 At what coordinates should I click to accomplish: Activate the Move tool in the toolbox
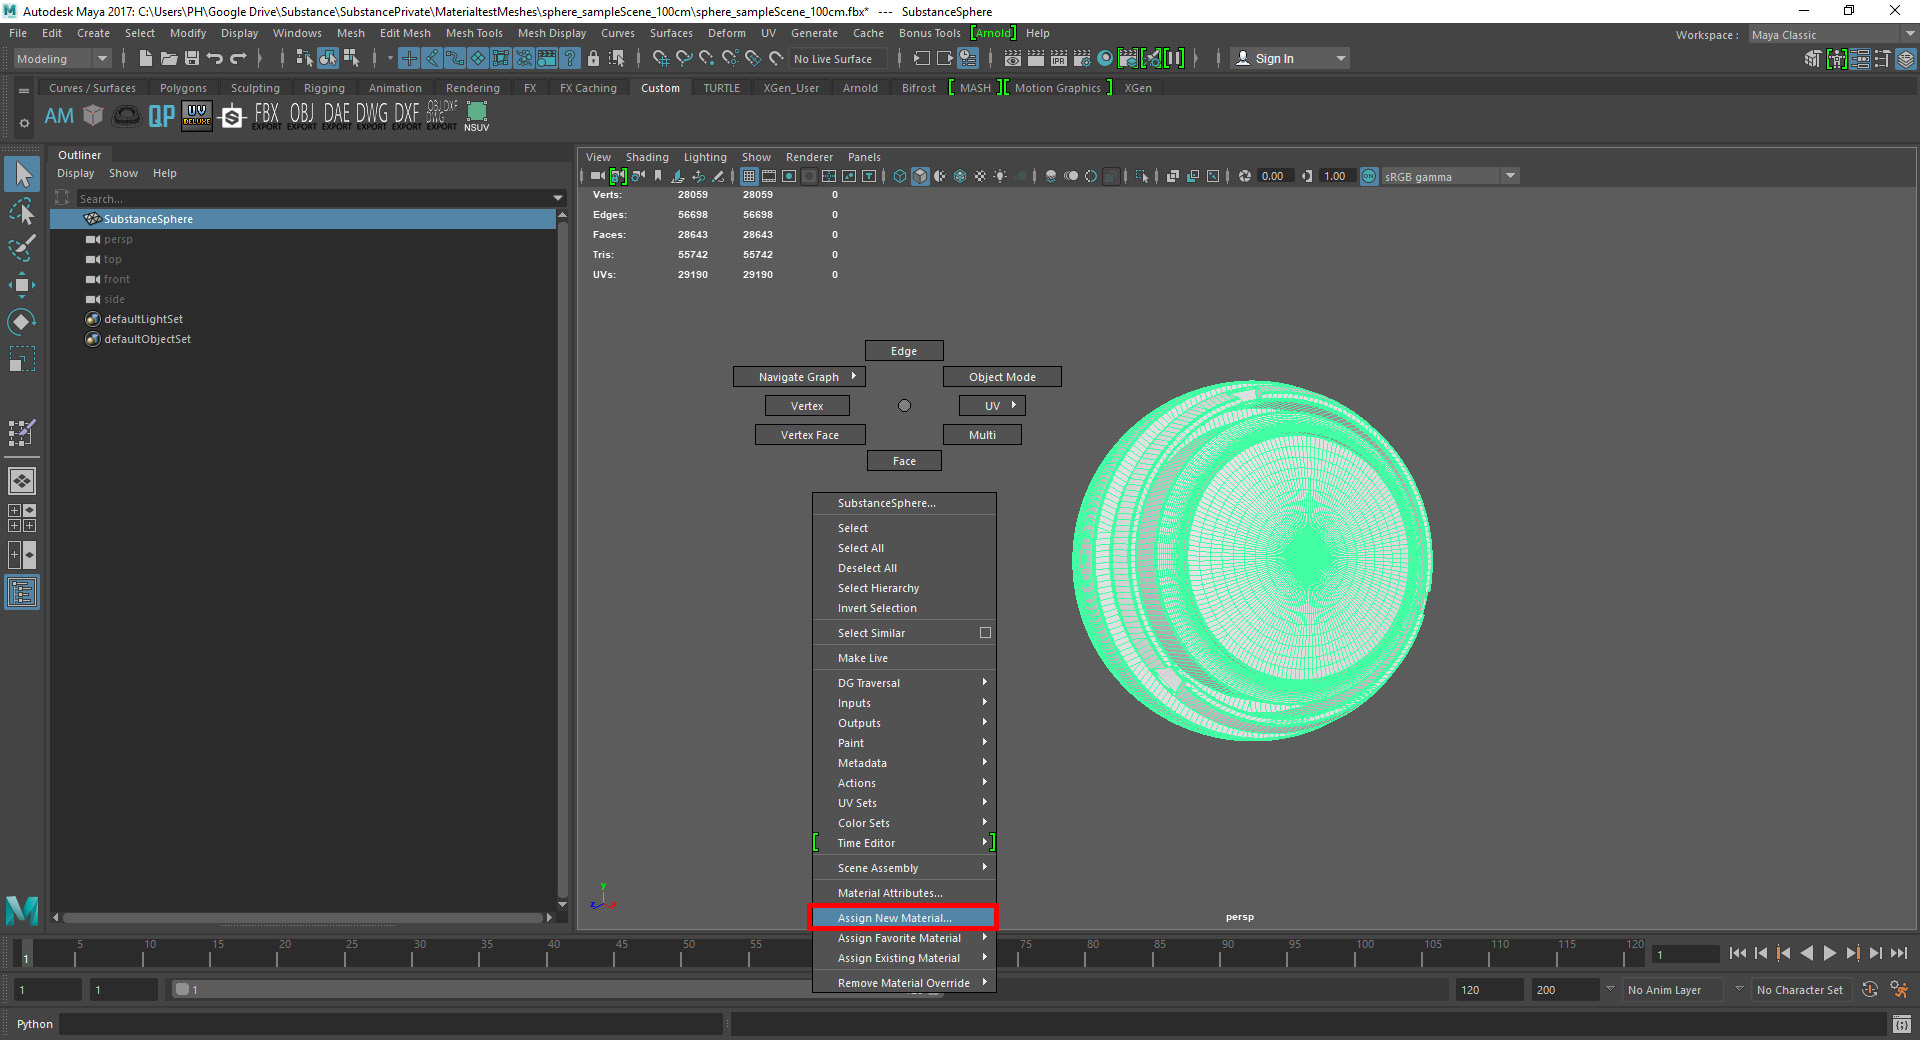pyautogui.click(x=22, y=285)
